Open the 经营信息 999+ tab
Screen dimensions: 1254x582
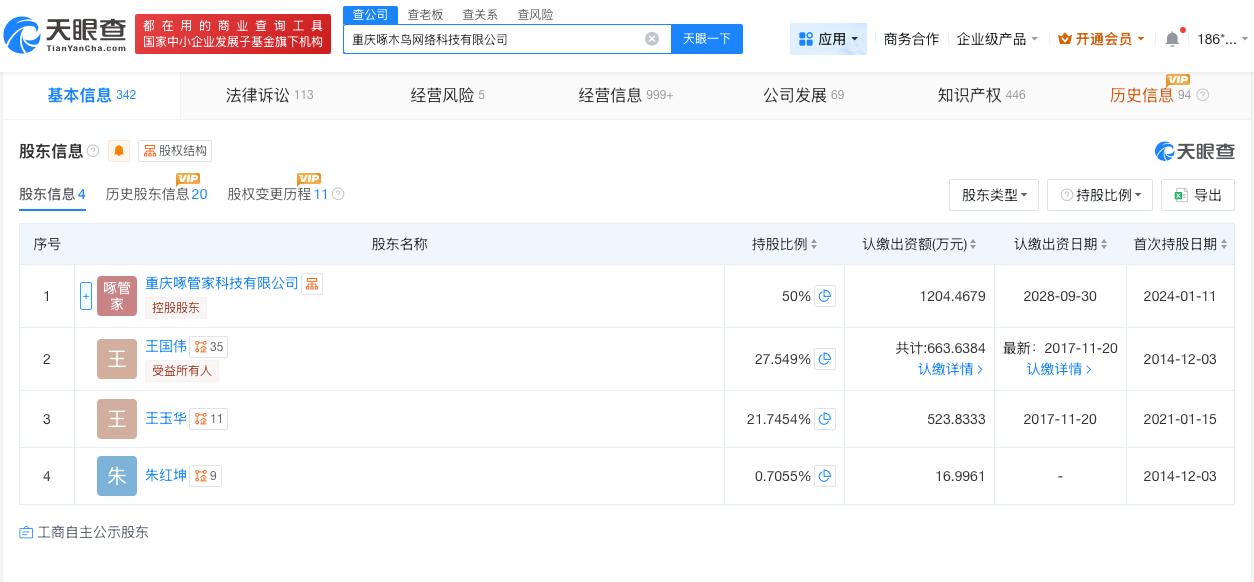point(626,95)
